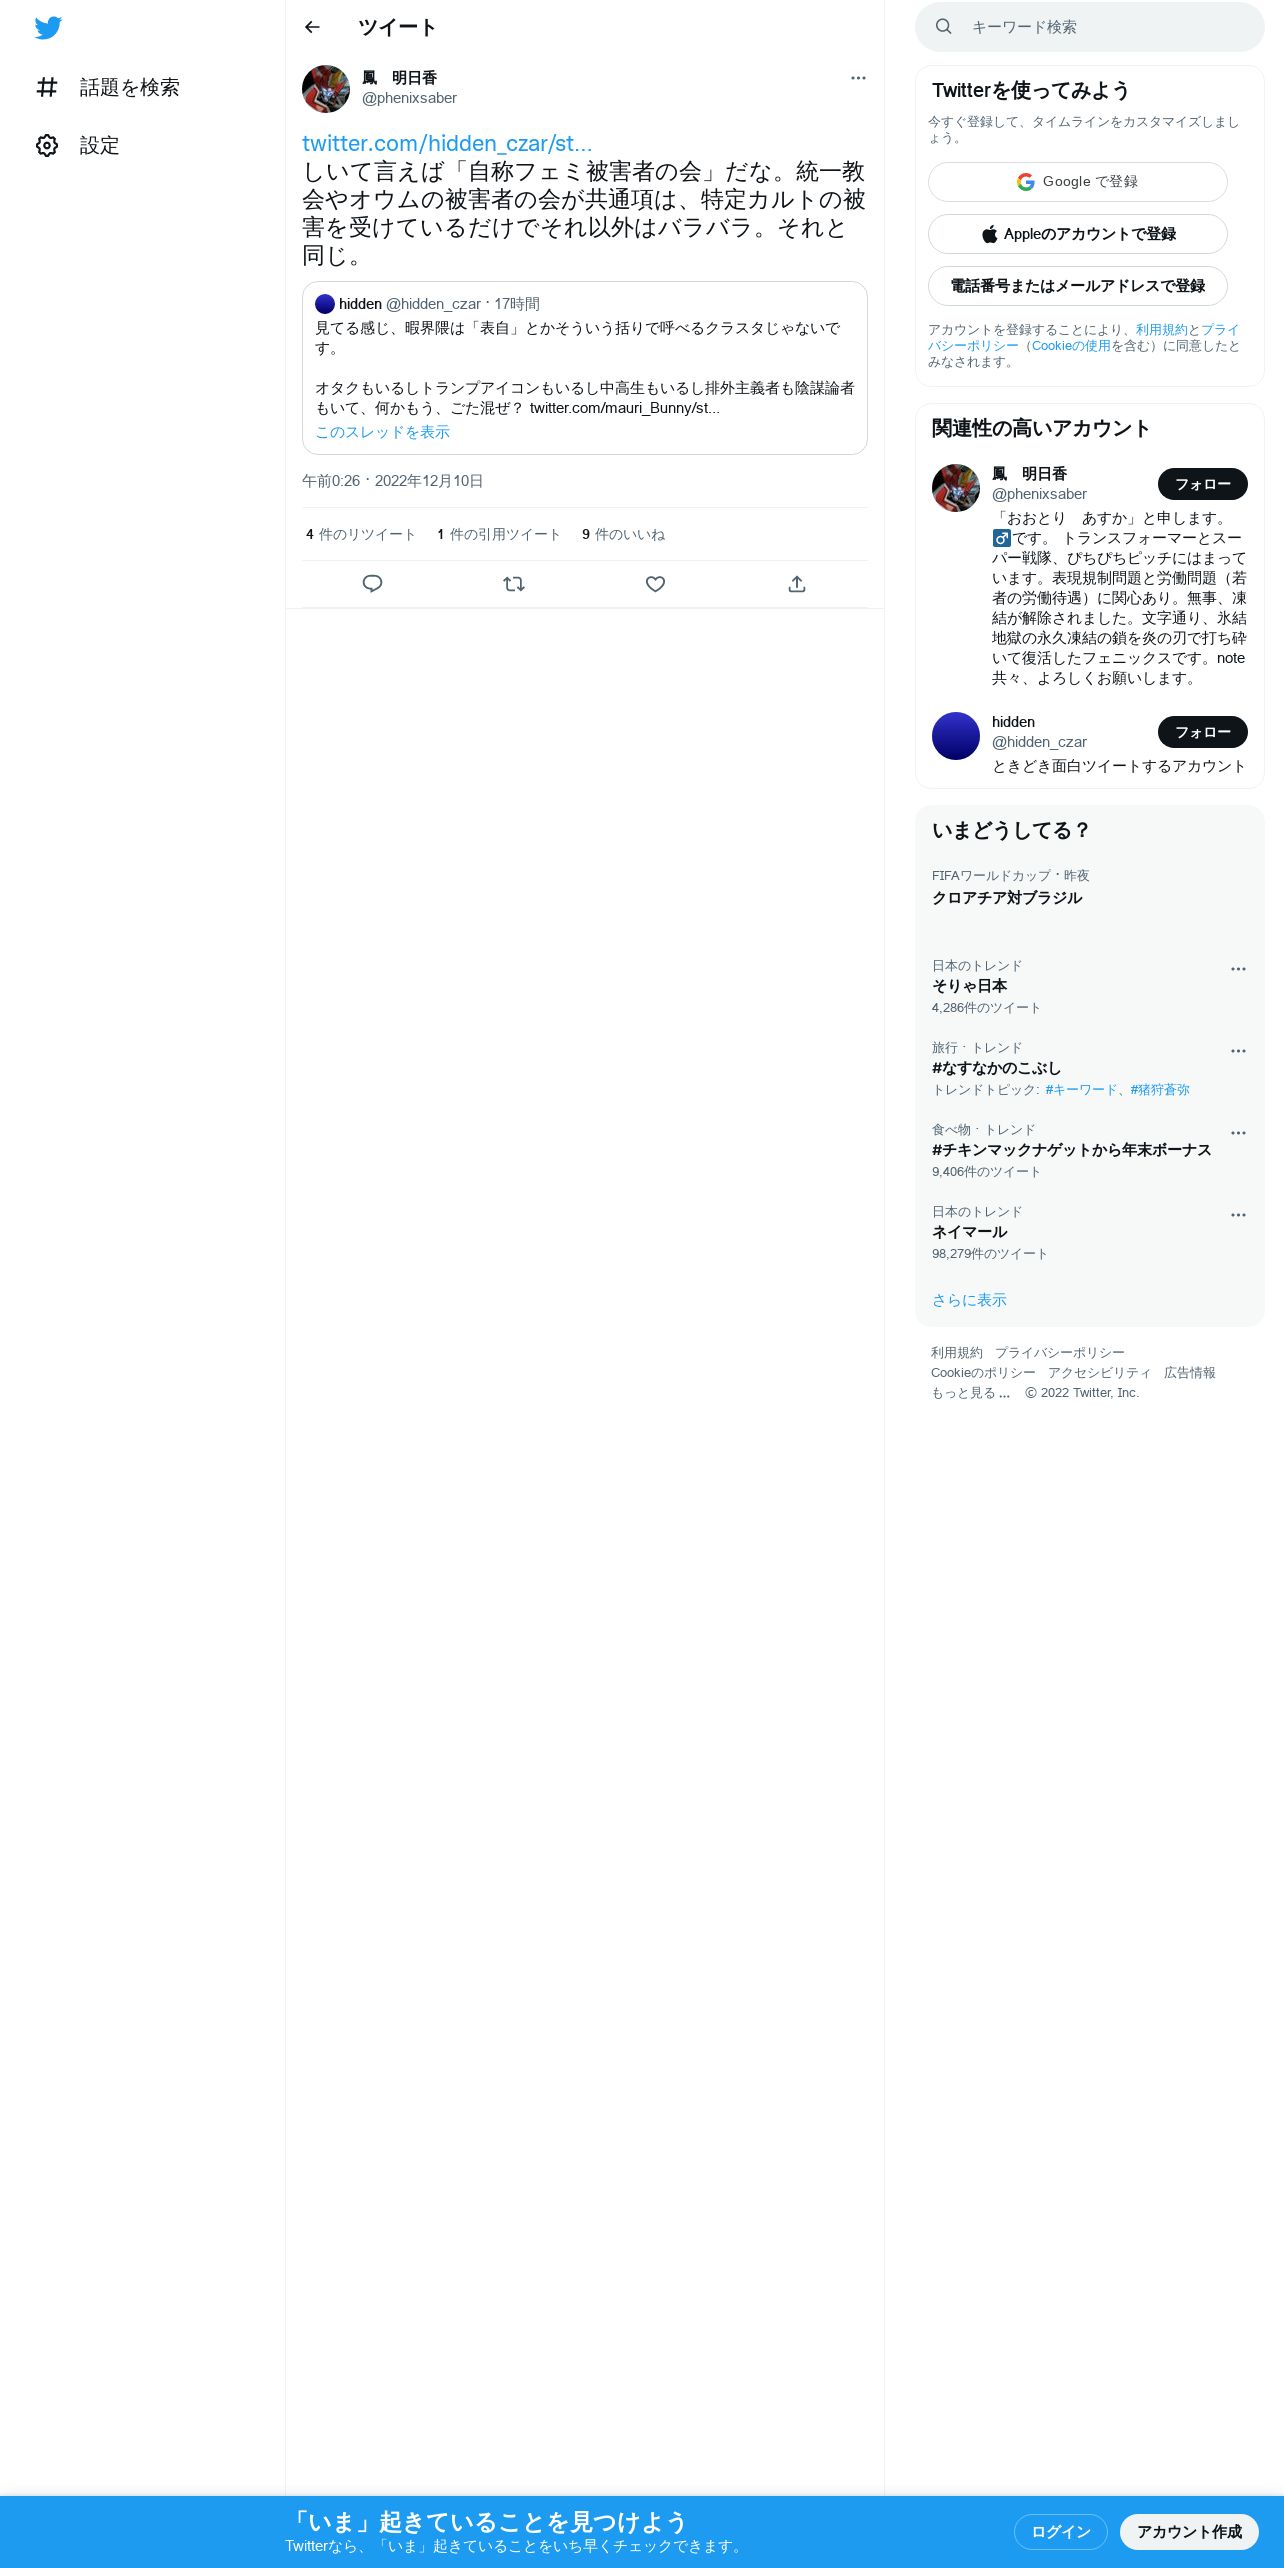The width and height of the screenshot is (1284, 2568).
Task: Click the ログイン button in bottom banner
Action: (1061, 2531)
